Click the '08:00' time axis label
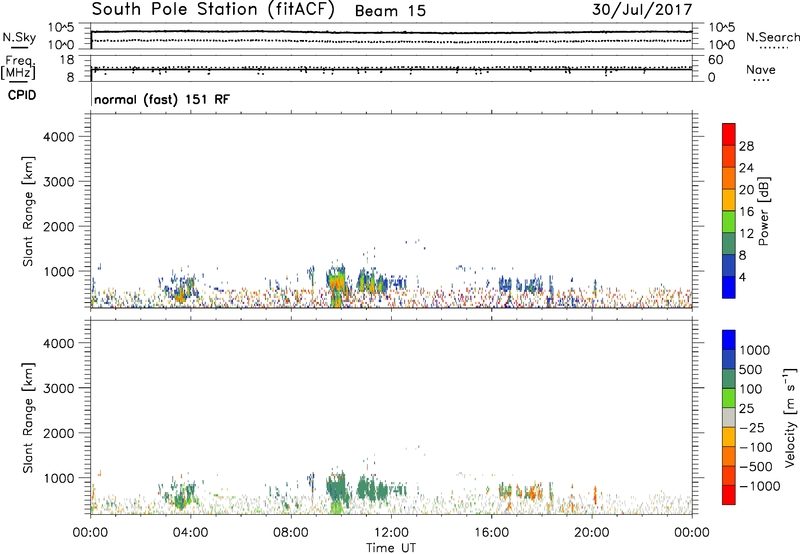The height and width of the screenshot is (554, 800). tap(290, 533)
